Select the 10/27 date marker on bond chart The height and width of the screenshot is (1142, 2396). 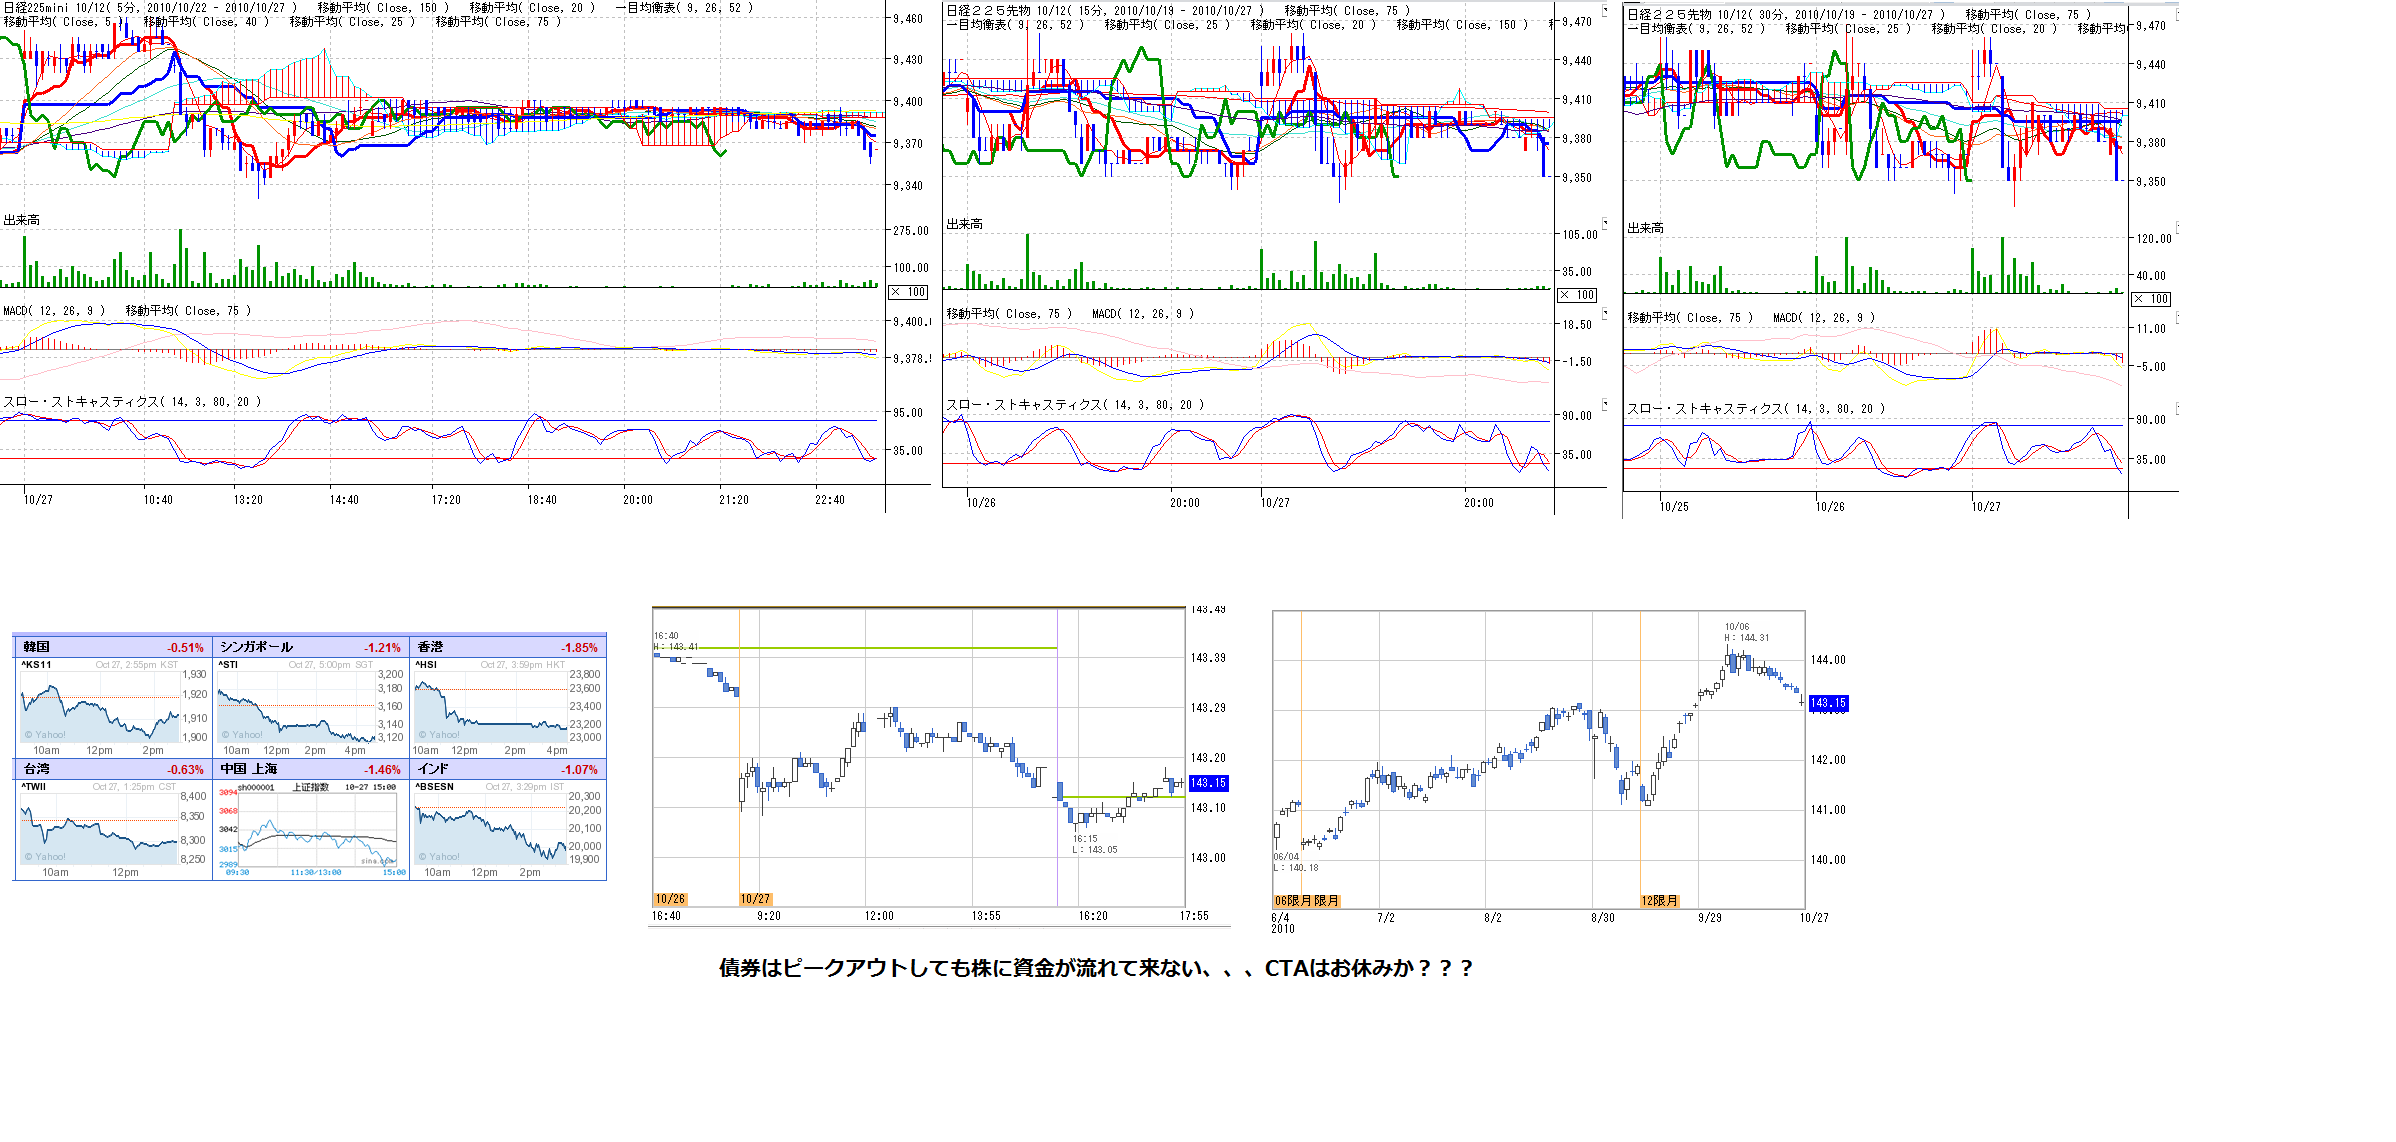point(755,899)
